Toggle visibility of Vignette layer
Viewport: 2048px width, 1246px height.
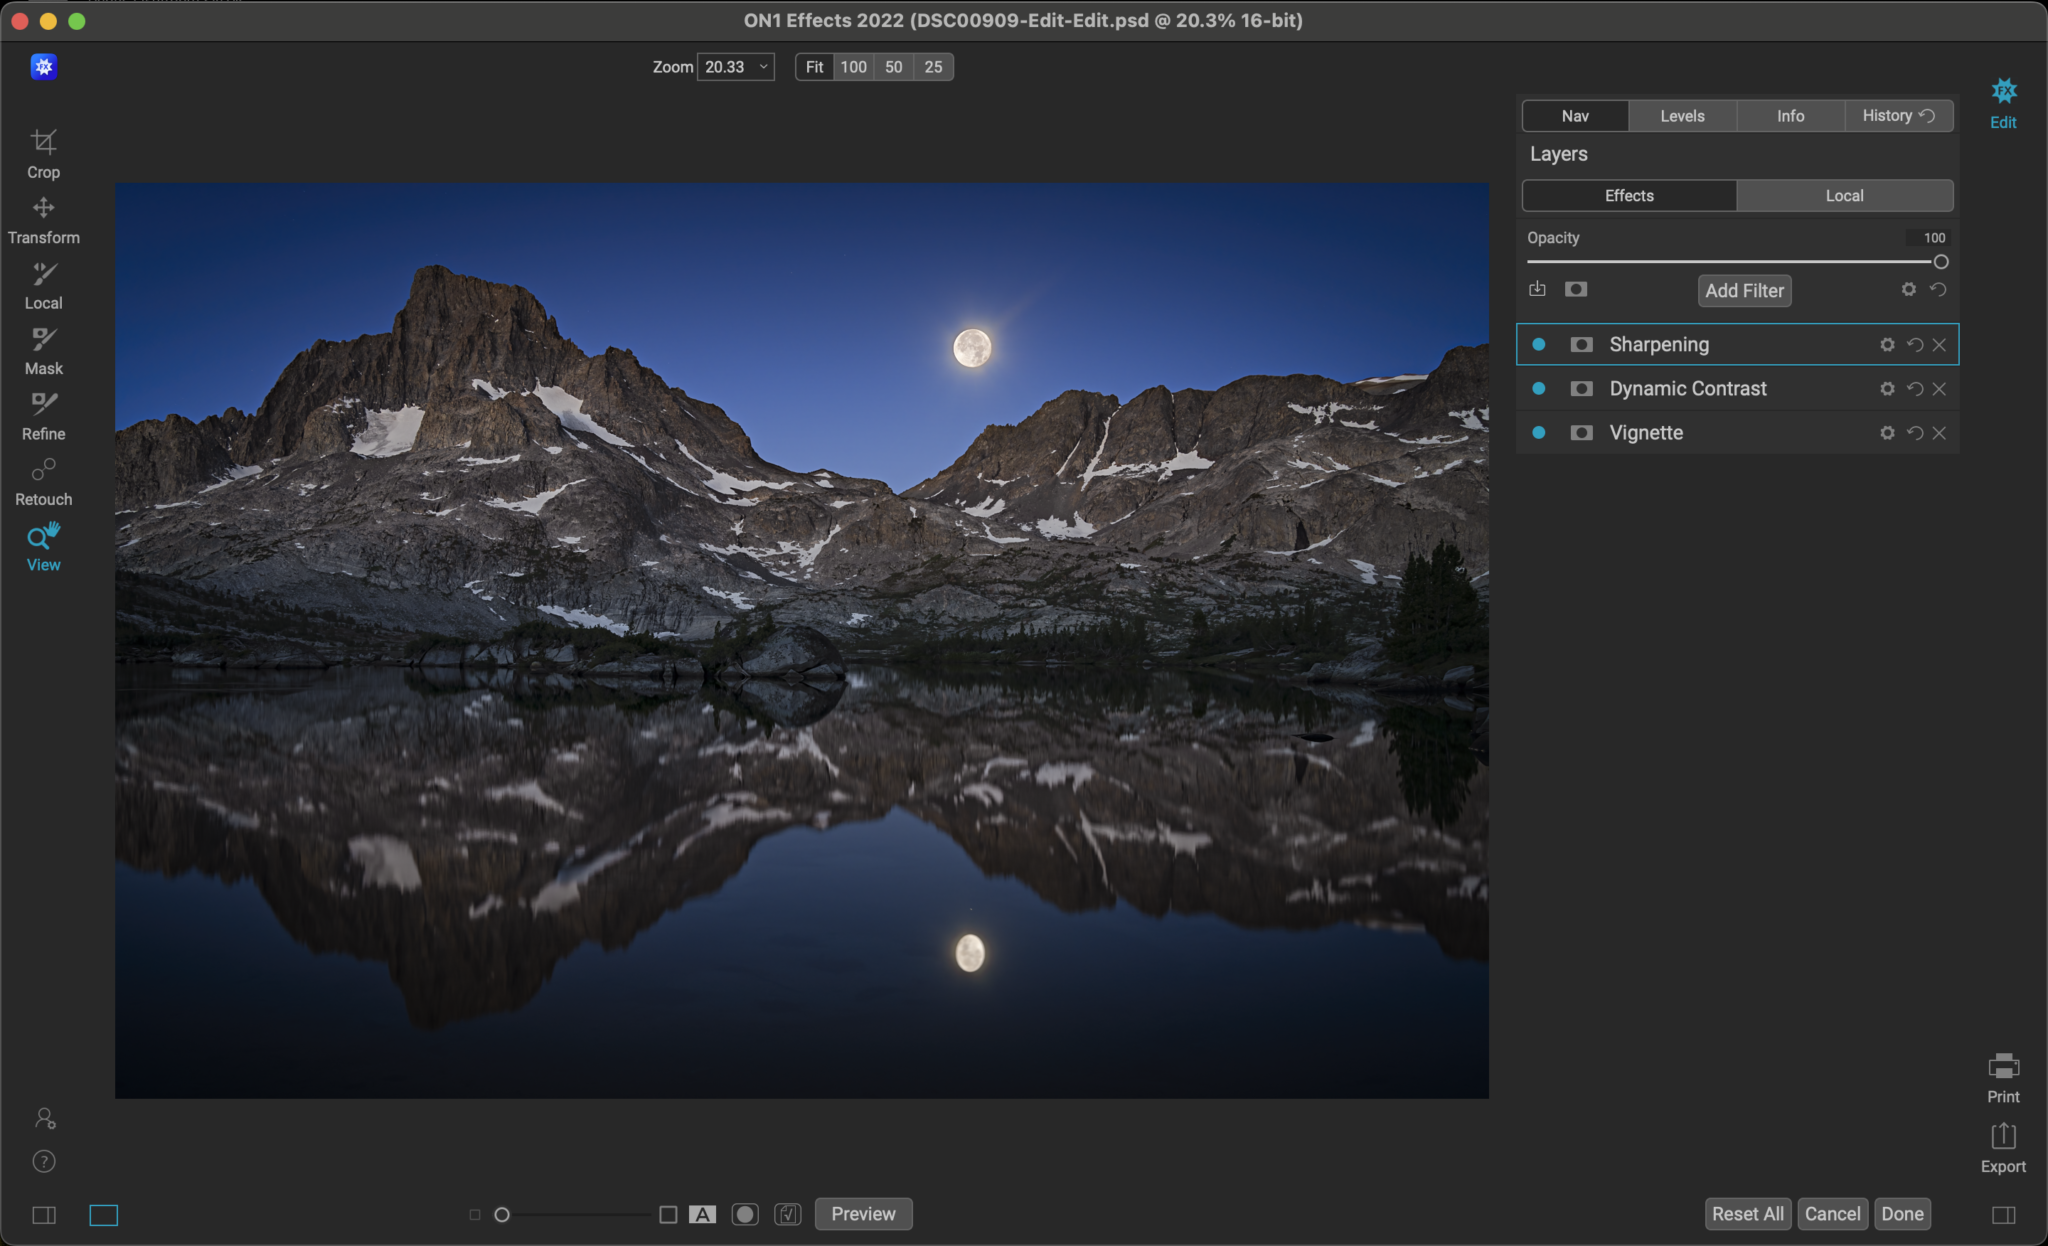click(x=1542, y=431)
